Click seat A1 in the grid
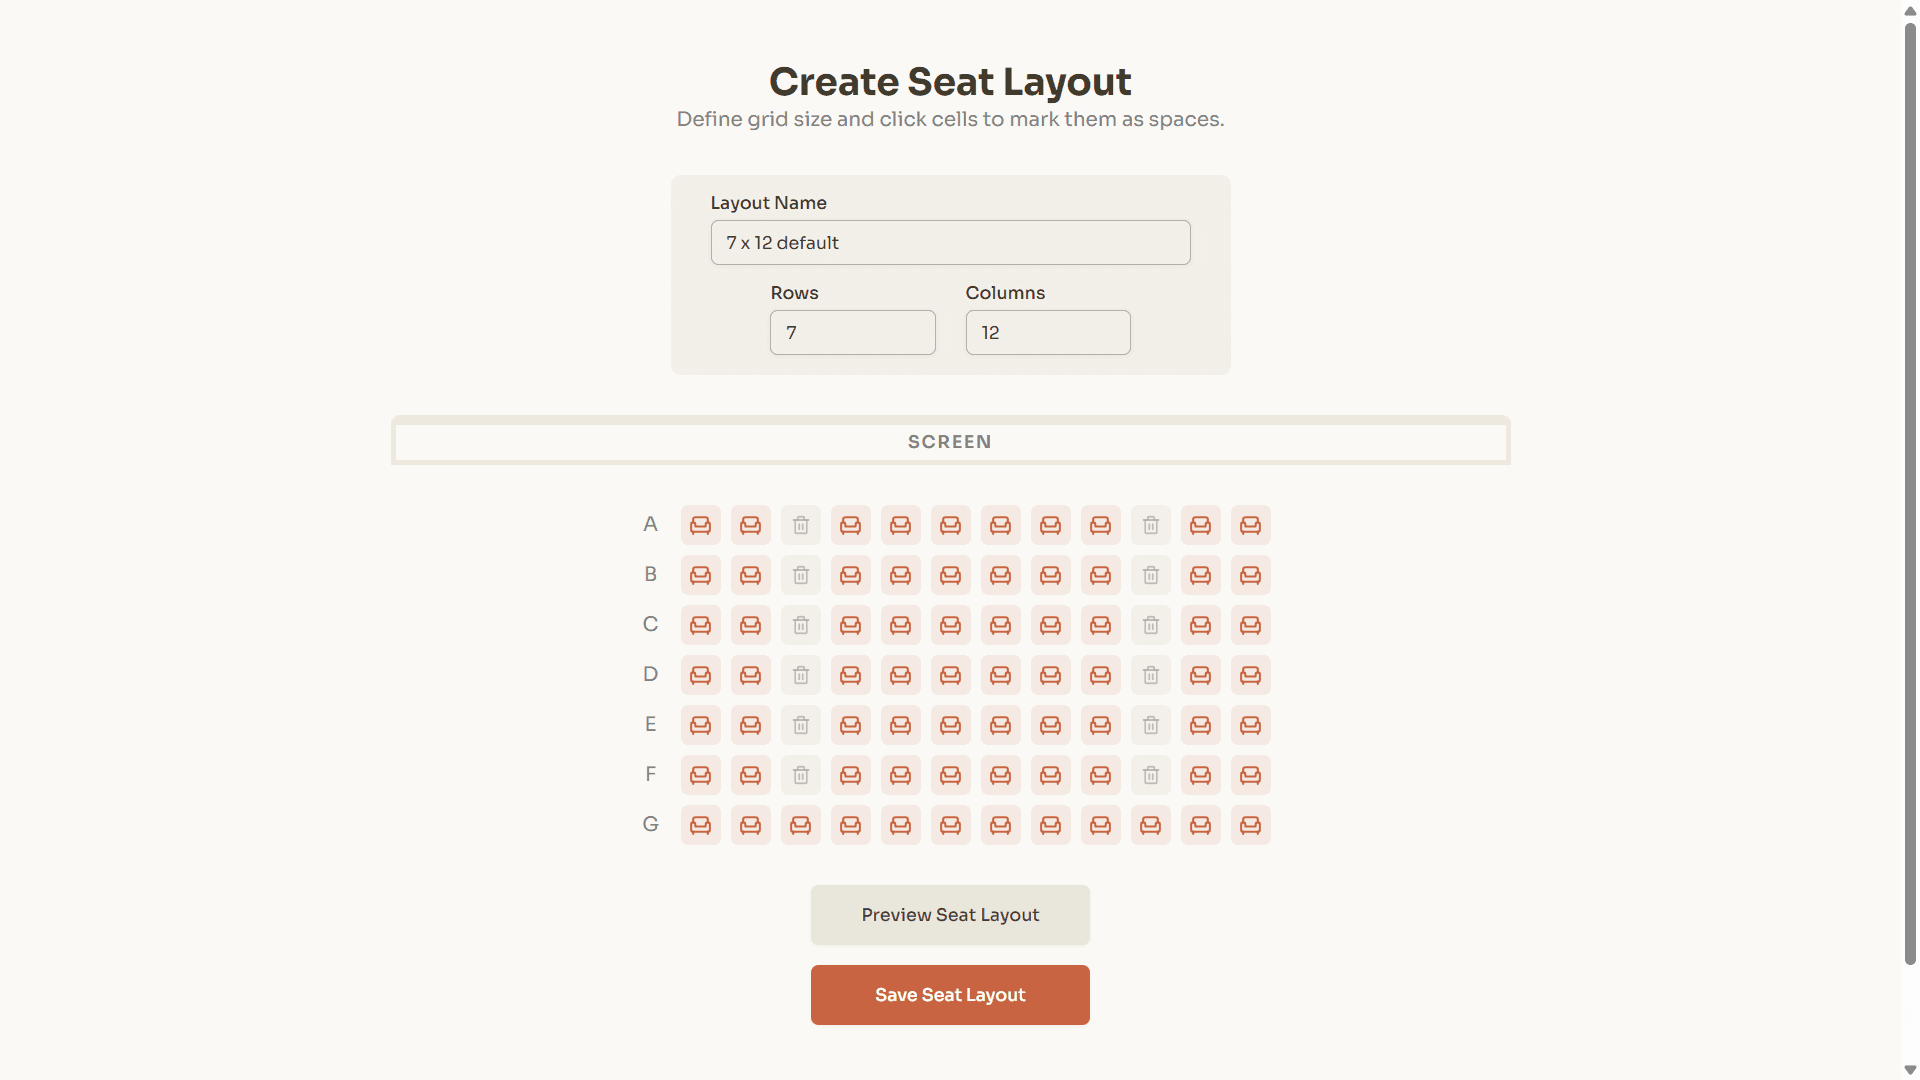Screen dimensions: 1920x1080 pyautogui.click(x=700, y=525)
